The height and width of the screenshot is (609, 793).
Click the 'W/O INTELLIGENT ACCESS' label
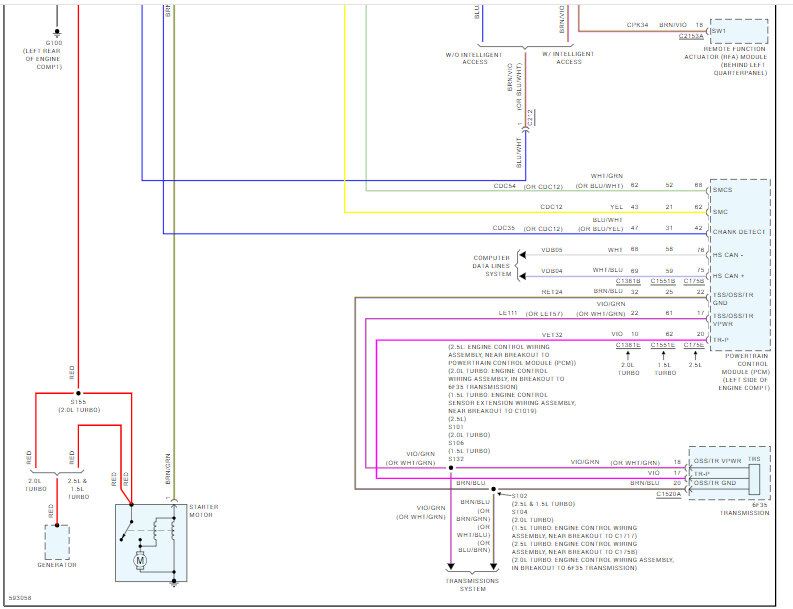474,58
